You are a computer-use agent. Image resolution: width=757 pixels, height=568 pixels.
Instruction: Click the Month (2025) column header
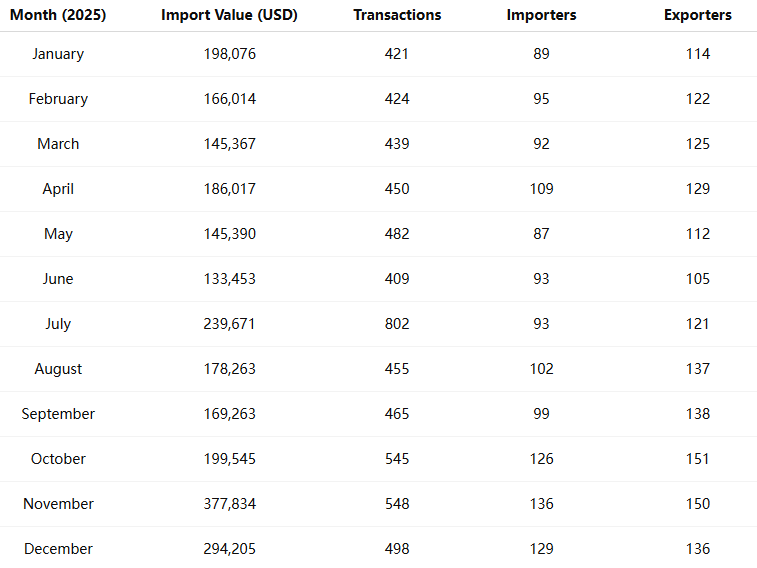click(58, 15)
